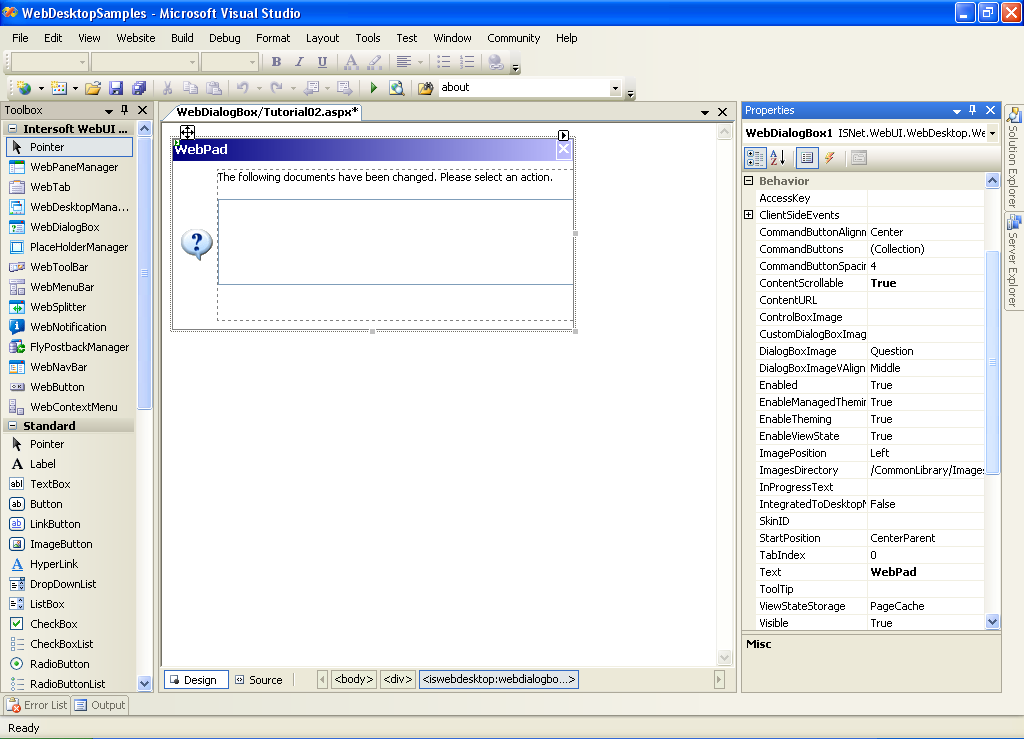Select the RadioButton control in Toolbox

pos(59,664)
